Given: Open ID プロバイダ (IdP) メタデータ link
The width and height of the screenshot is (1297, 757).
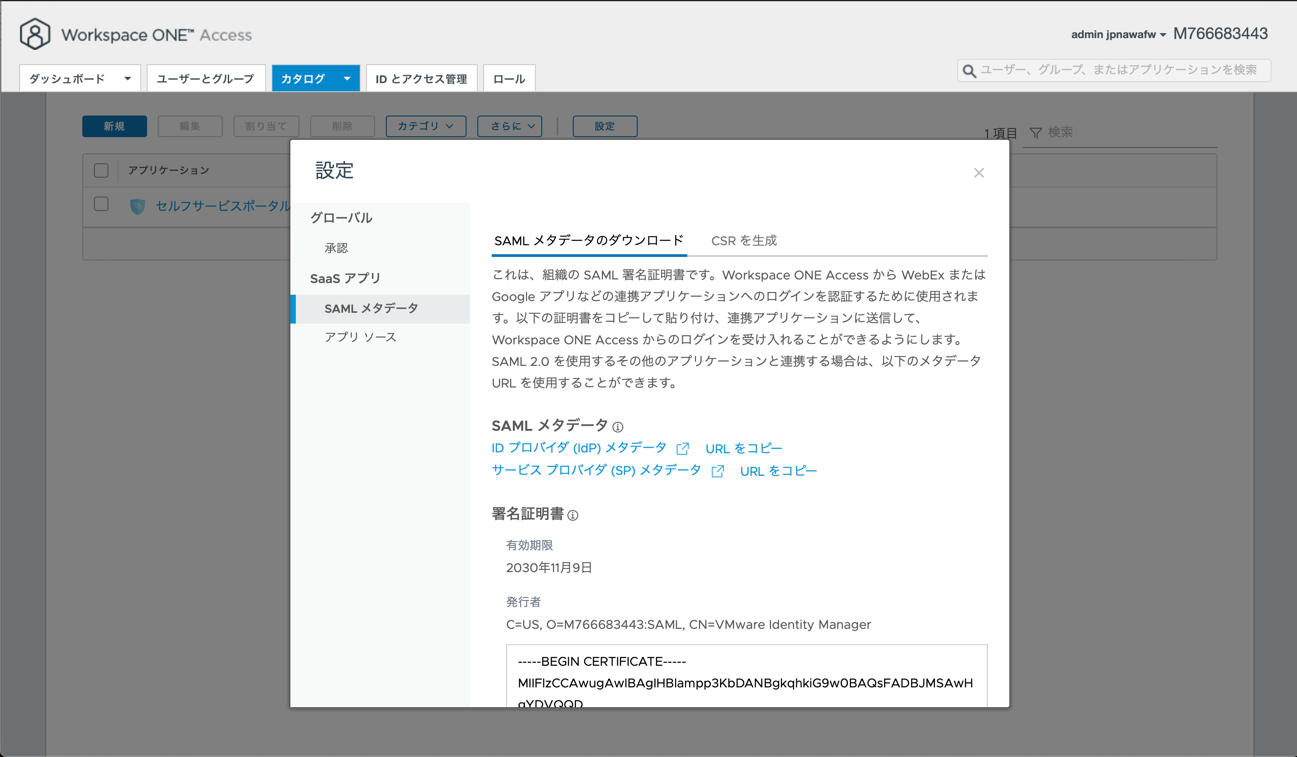Looking at the screenshot, I should coord(579,448).
